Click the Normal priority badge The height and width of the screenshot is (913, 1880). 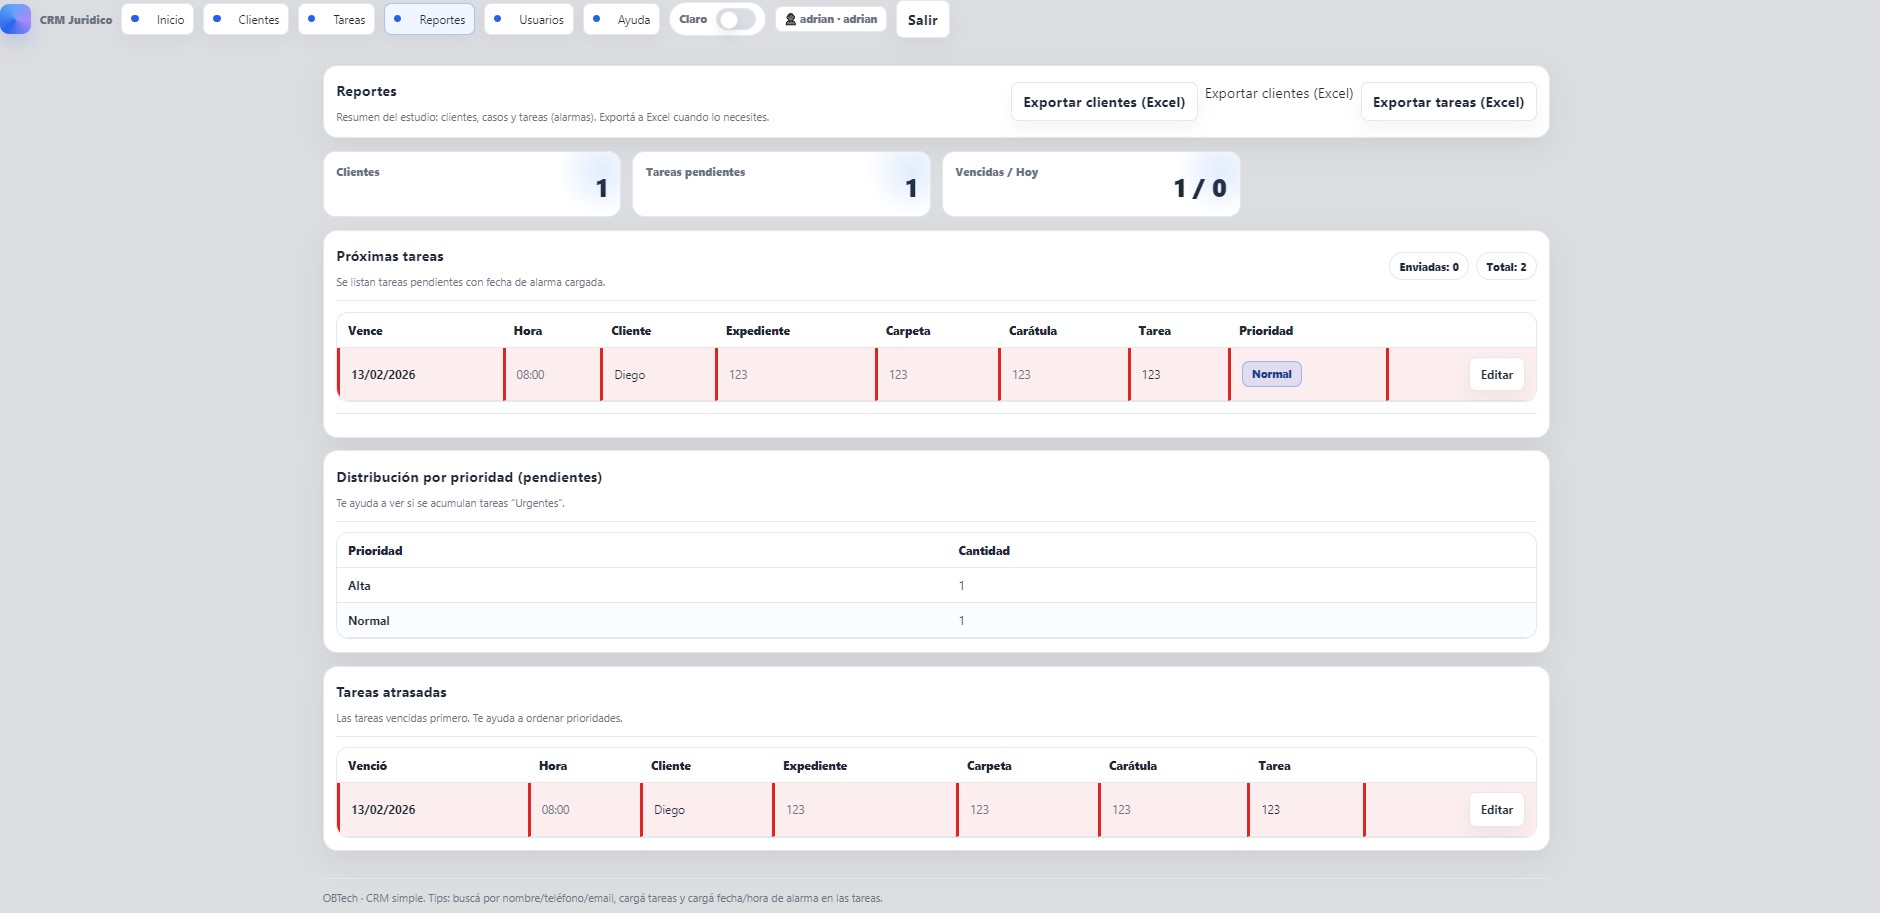point(1271,374)
